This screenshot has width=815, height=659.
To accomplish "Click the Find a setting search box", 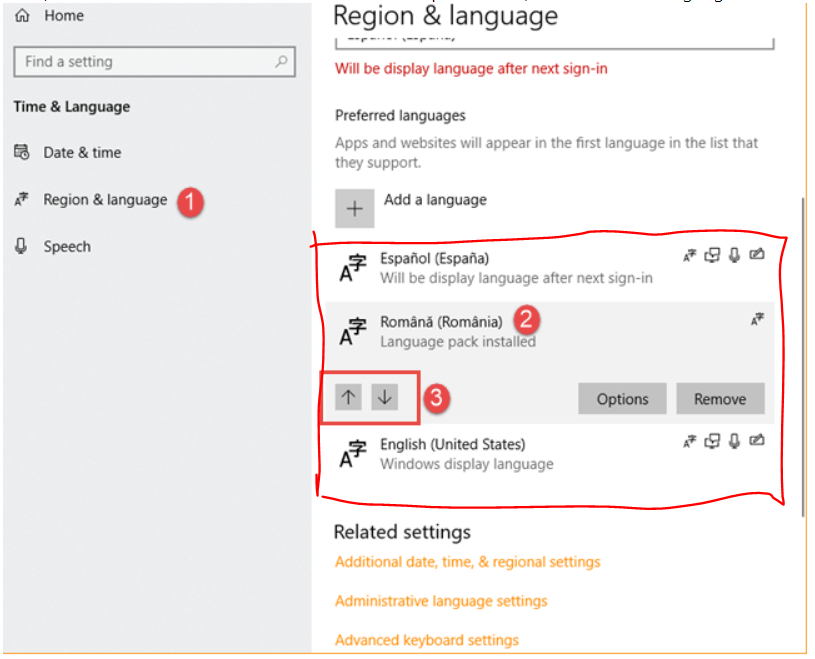I will point(154,62).
